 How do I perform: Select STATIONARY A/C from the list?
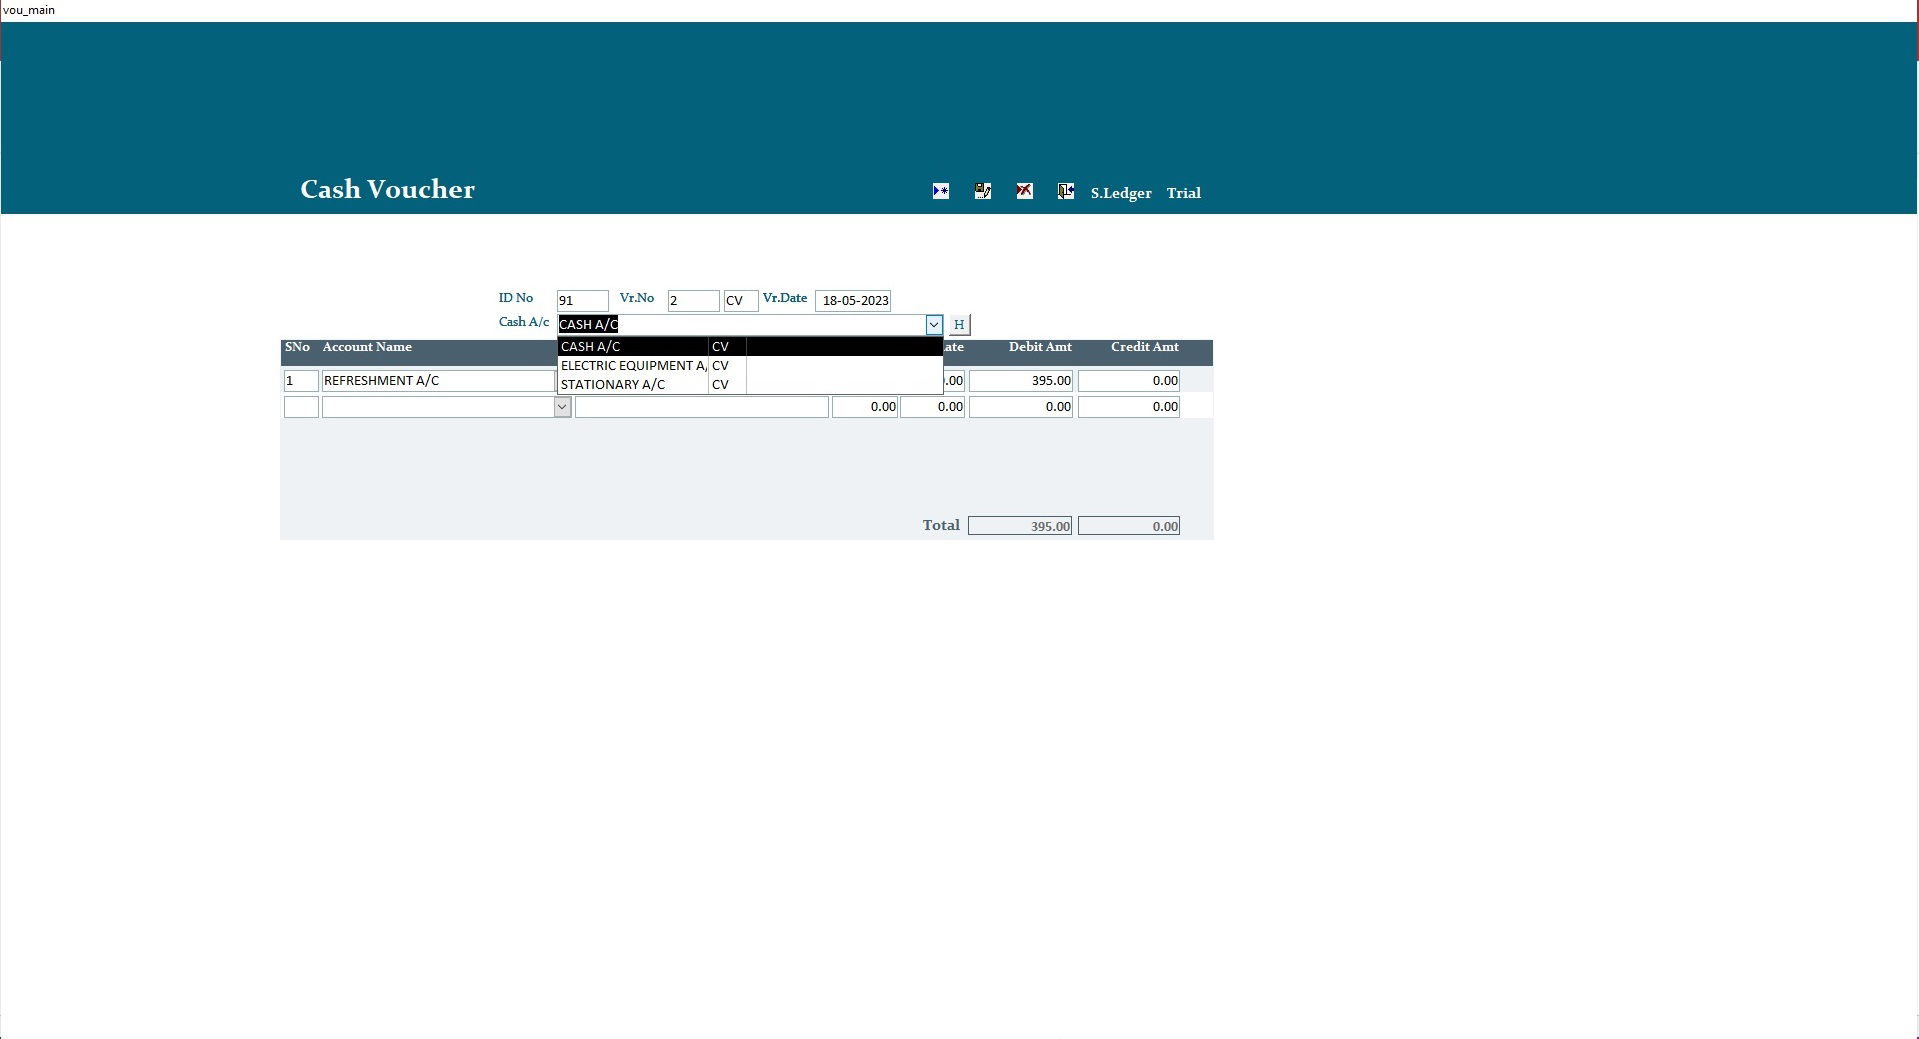750,384
